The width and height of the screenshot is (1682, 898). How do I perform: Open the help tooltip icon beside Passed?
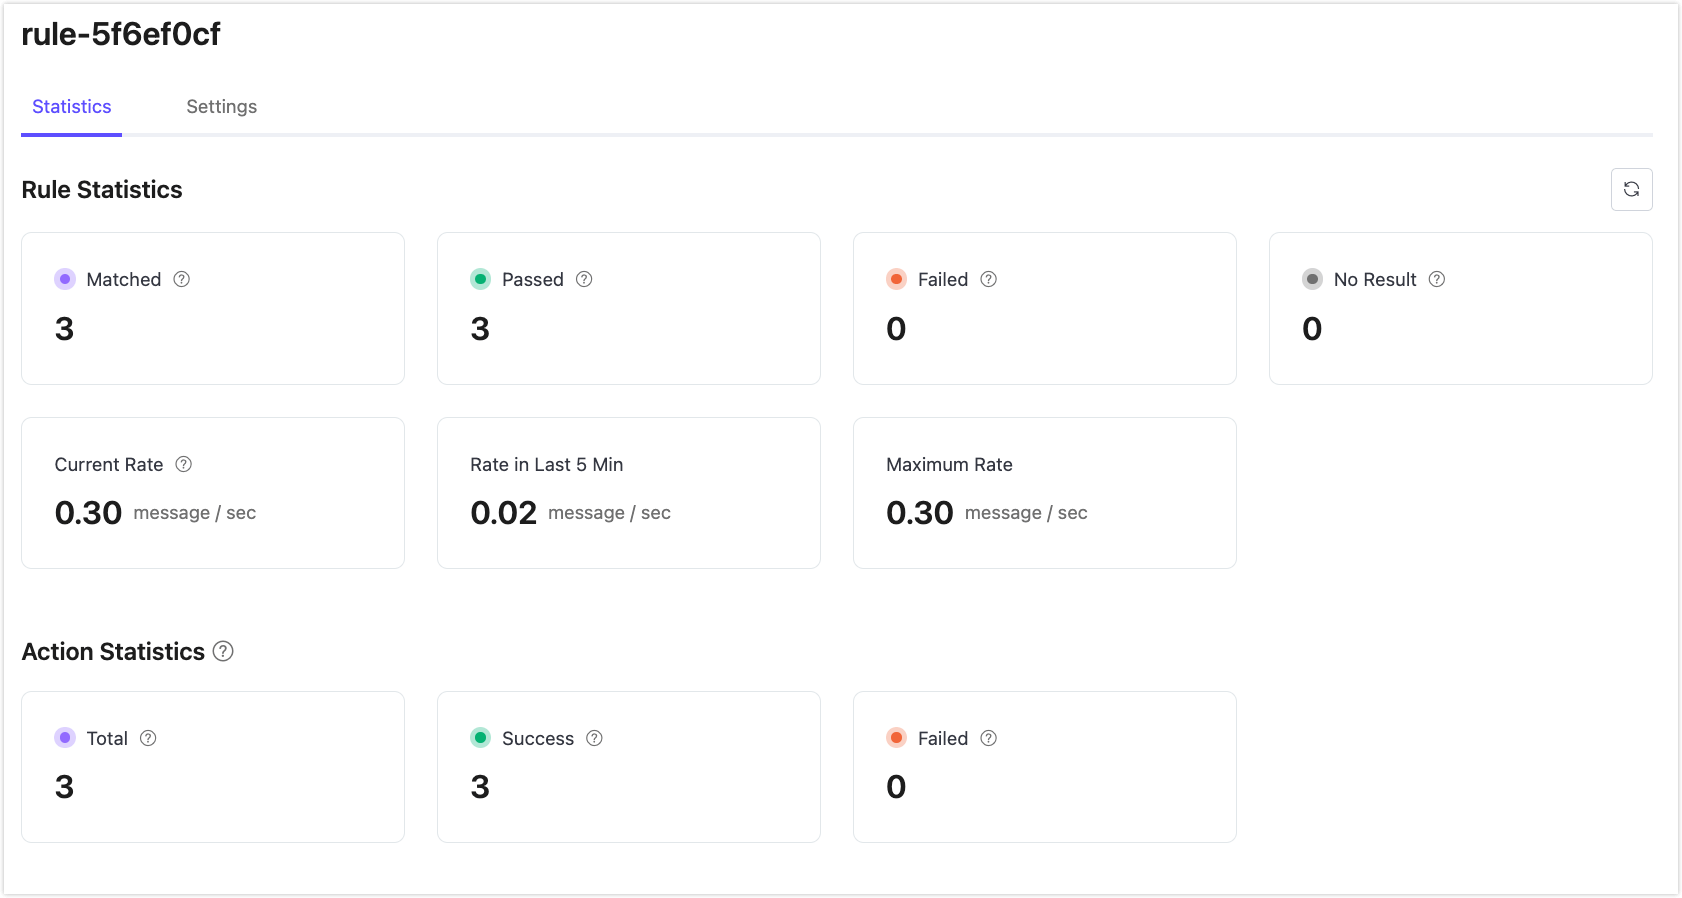(584, 279)
